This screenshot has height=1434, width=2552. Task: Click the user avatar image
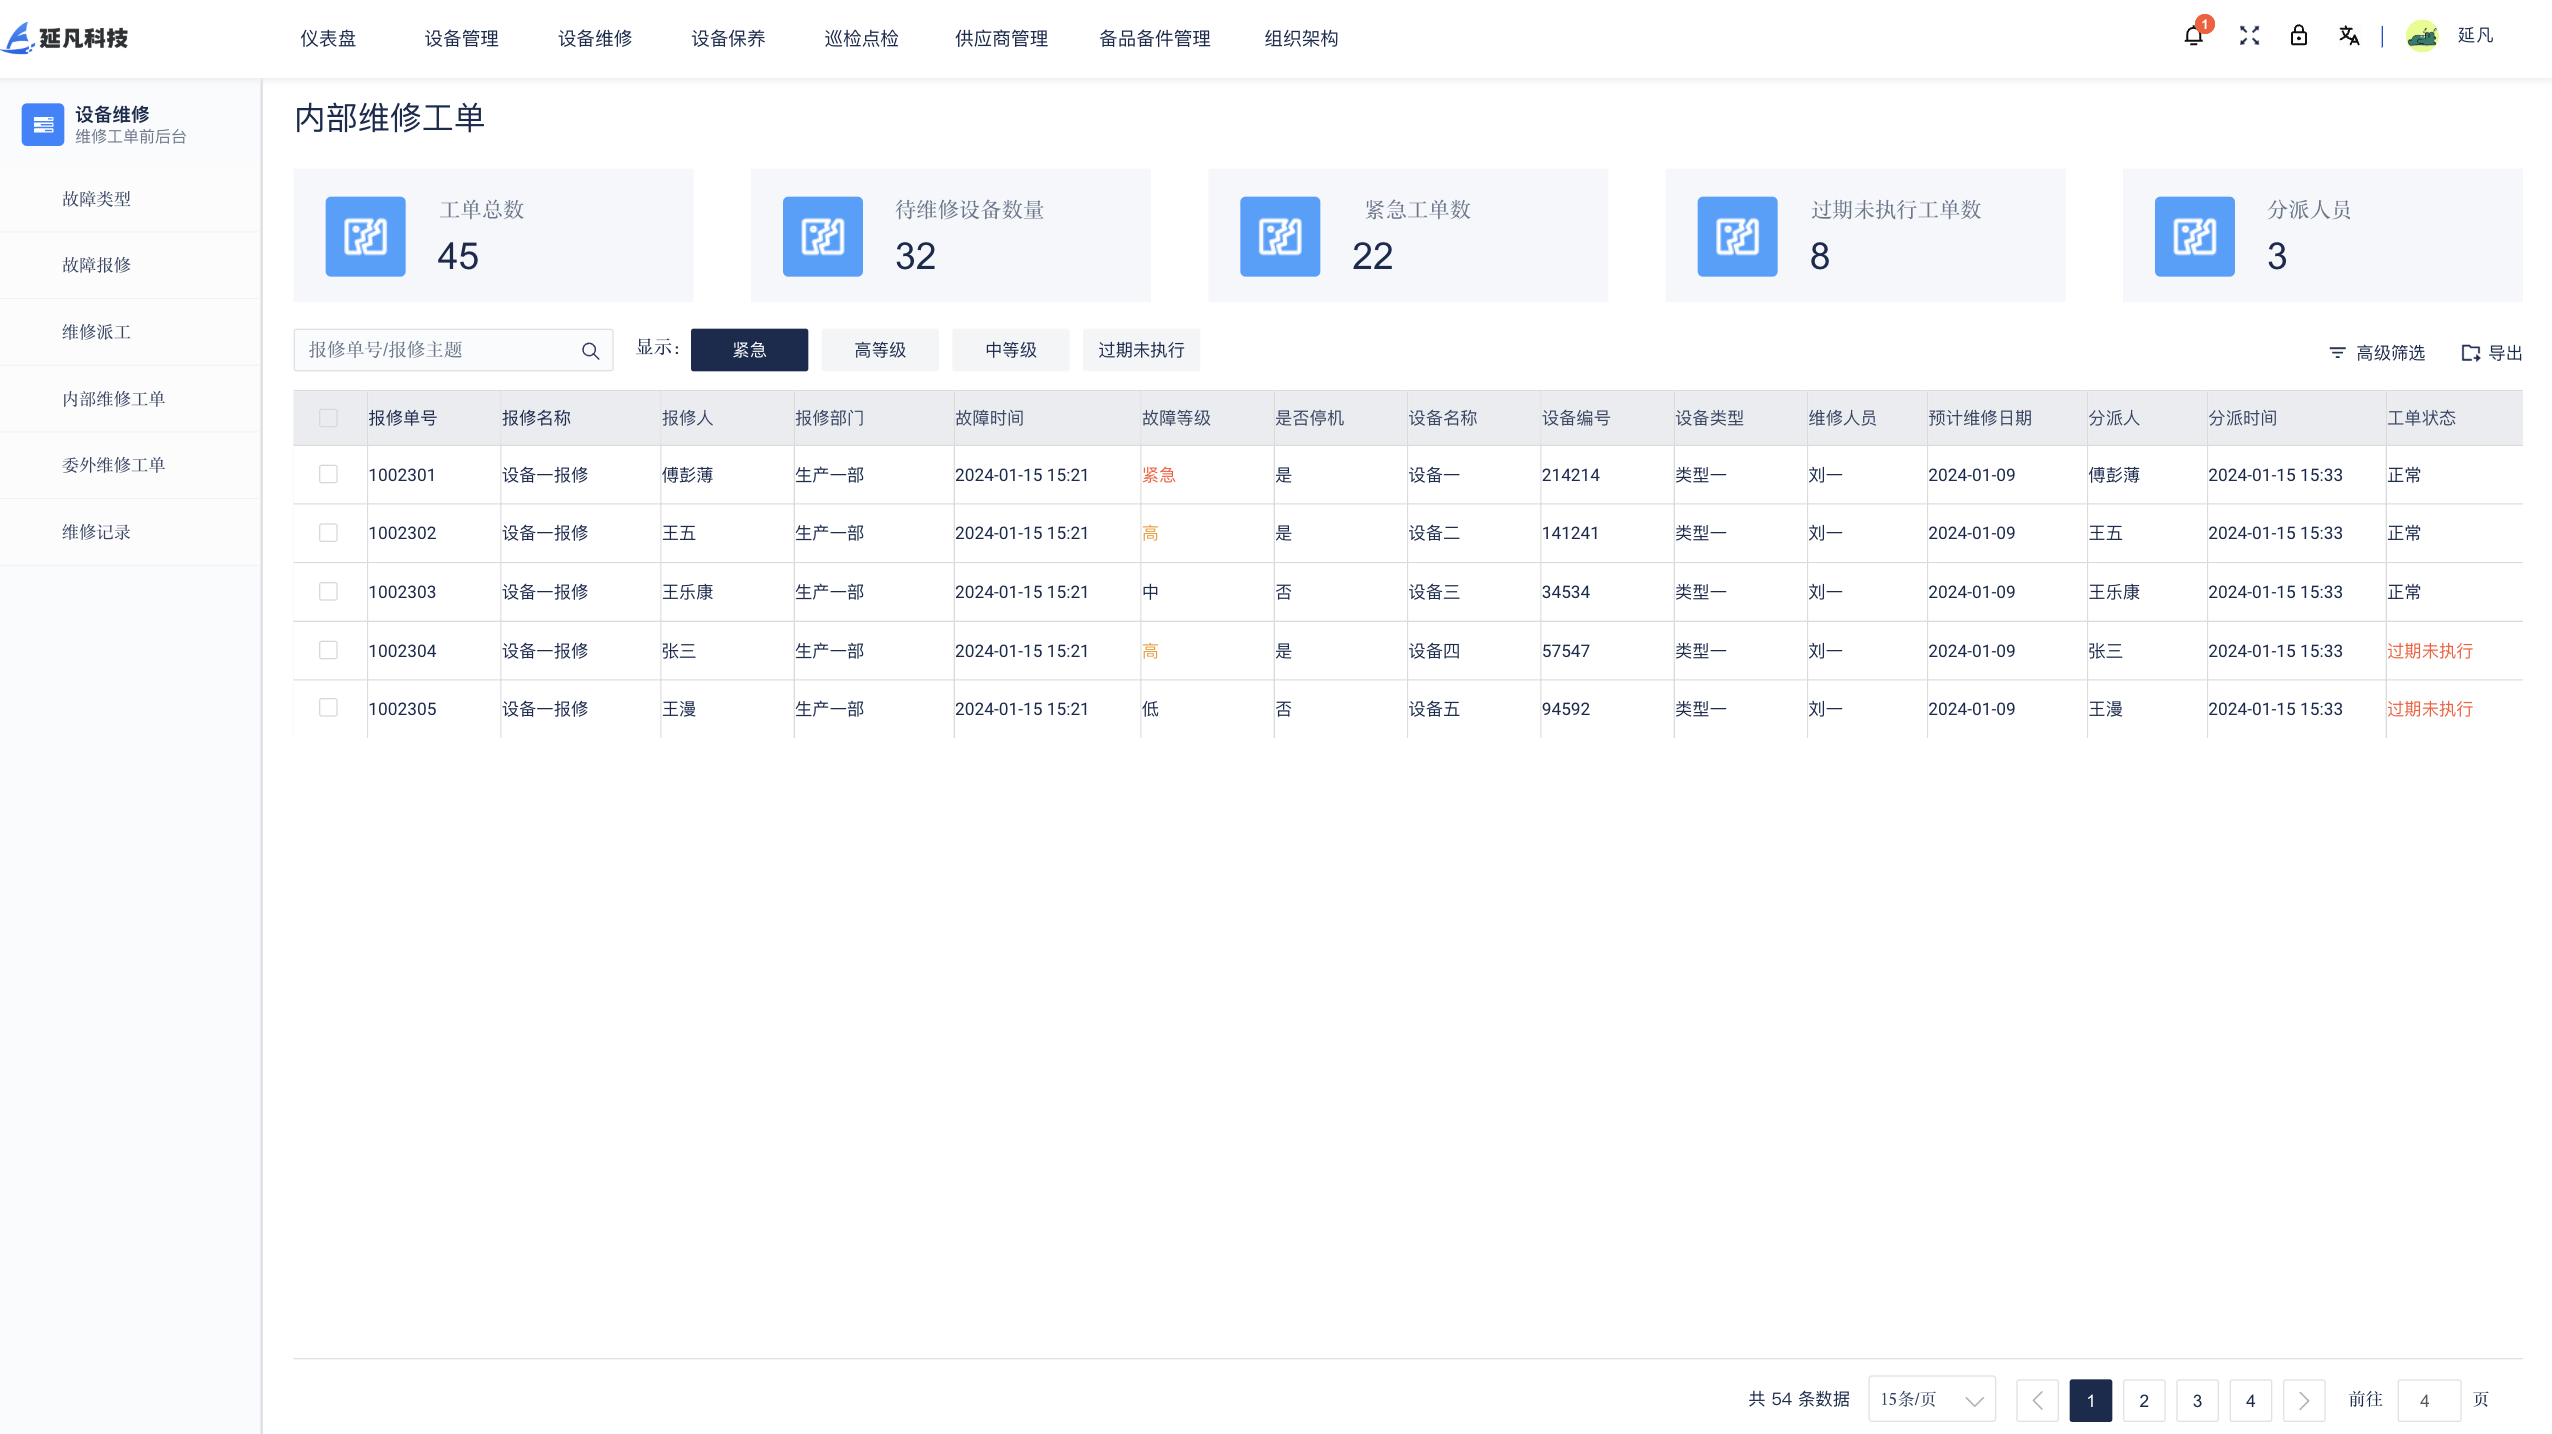tap(2422, 36)
